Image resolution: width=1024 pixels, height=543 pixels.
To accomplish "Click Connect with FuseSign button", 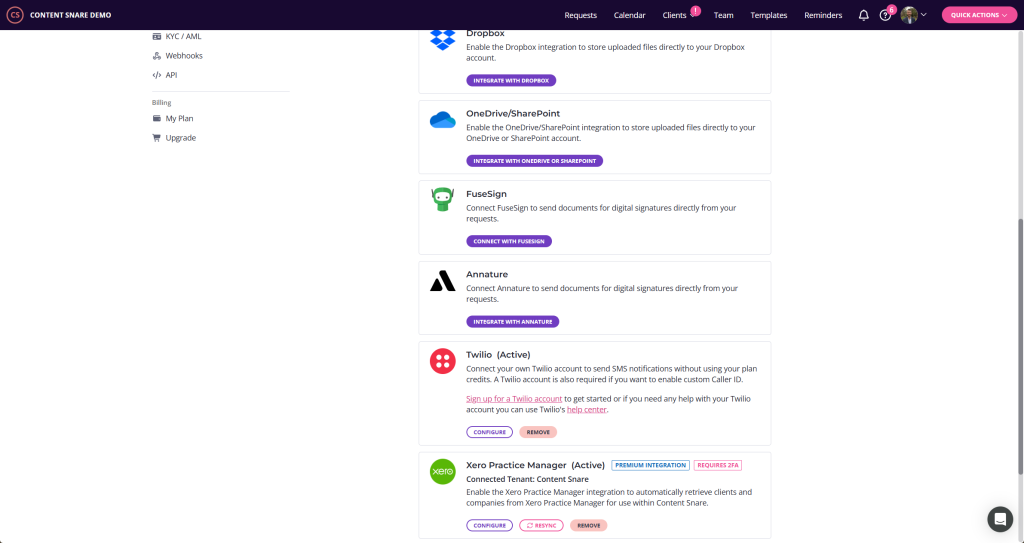I will click(509, 241).
